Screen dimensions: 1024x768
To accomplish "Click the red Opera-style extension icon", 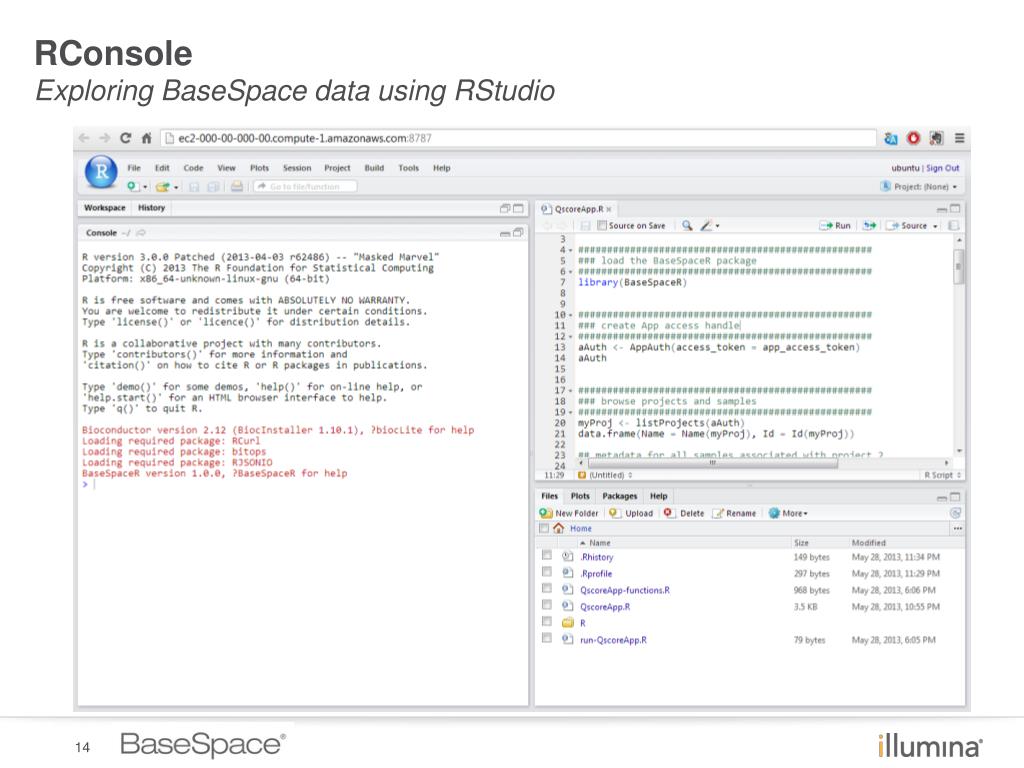I will (913, 138).
